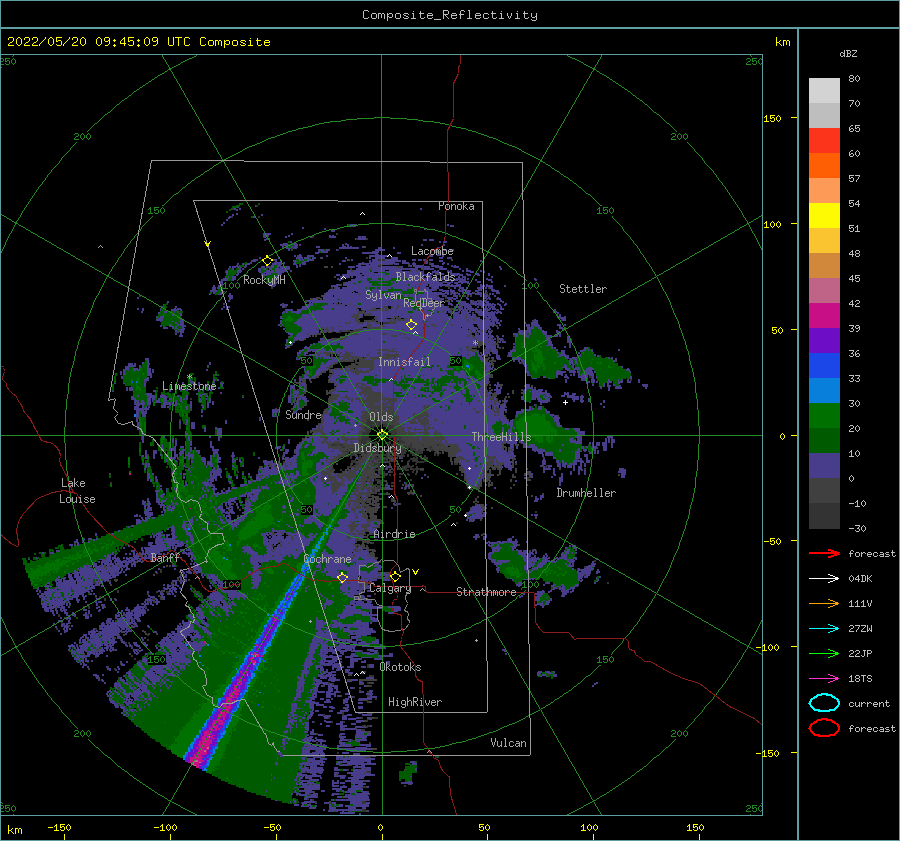Image resolution: width=900 pixels, height=841 pixels.
Task: Click the white 04DK arrow icon
Action: pyautogui.click(x=824, y=579)
